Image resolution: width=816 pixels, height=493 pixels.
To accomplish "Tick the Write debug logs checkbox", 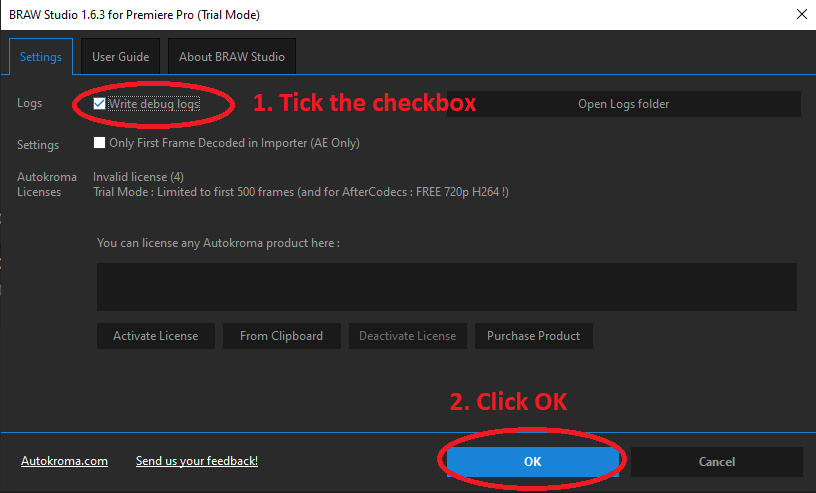I will pos(99,104).
